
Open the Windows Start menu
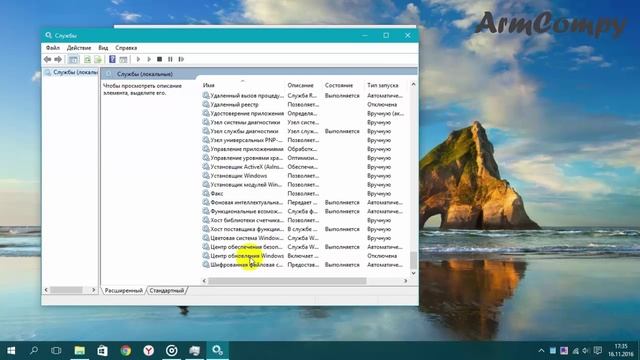[11, 351]
